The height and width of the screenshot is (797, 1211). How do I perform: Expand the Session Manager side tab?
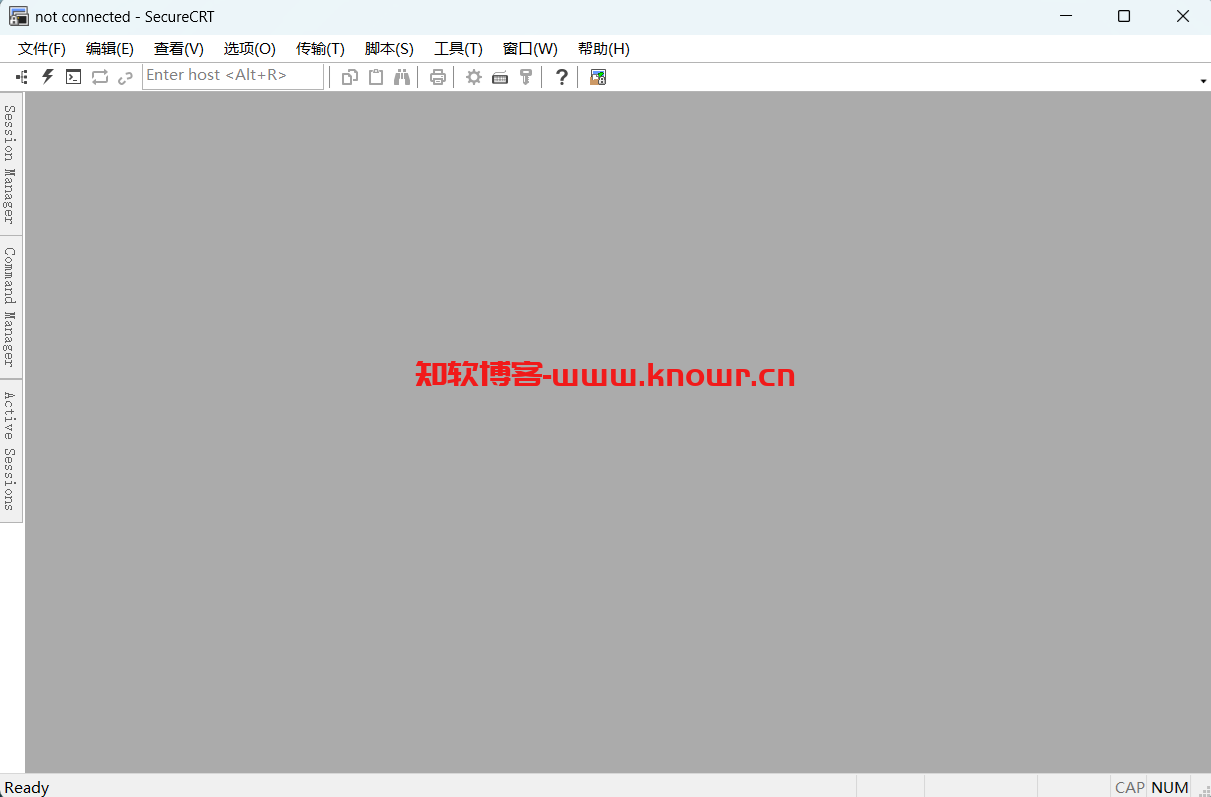10,164
